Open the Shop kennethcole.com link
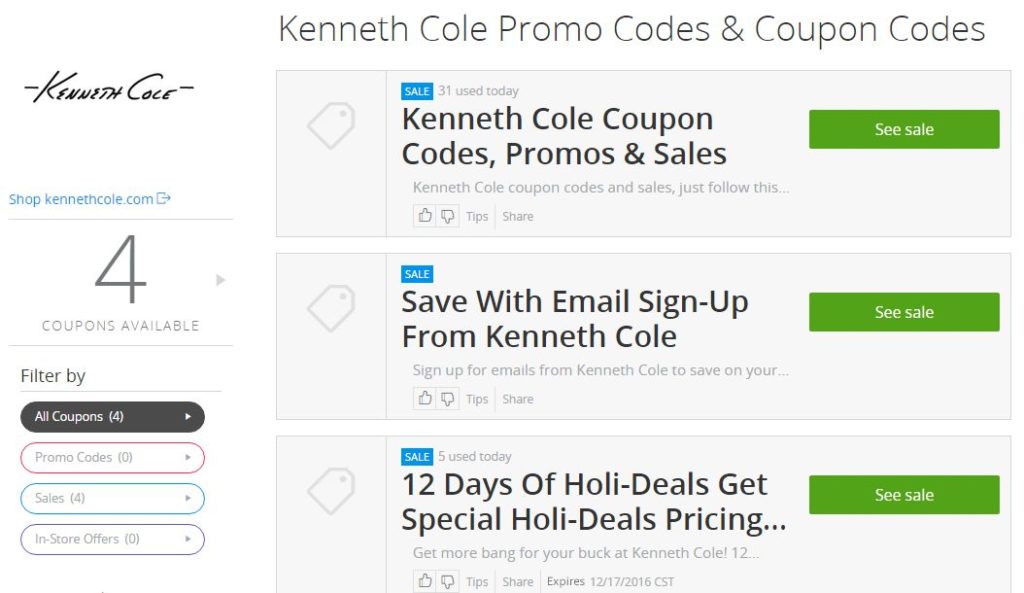 coord(81,199)
